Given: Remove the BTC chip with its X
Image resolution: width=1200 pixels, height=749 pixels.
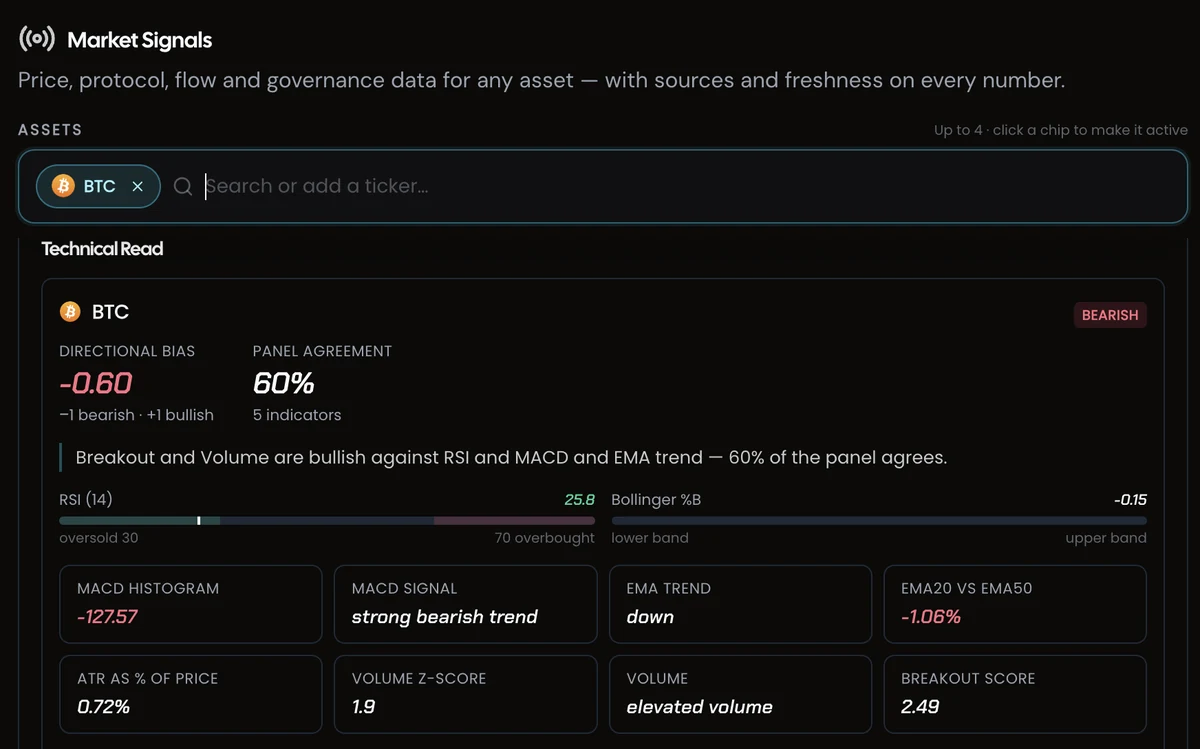Looking at the screenshot, I should click(x=138, y=186).
